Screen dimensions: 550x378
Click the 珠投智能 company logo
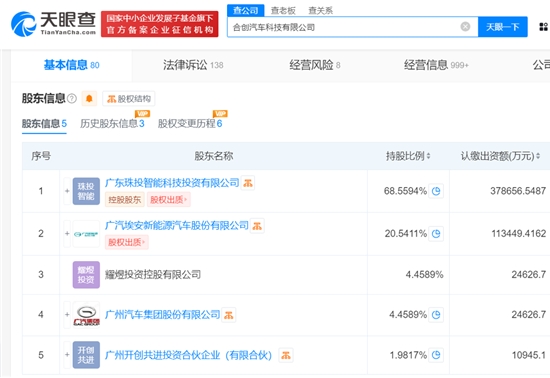click(86, 191)
